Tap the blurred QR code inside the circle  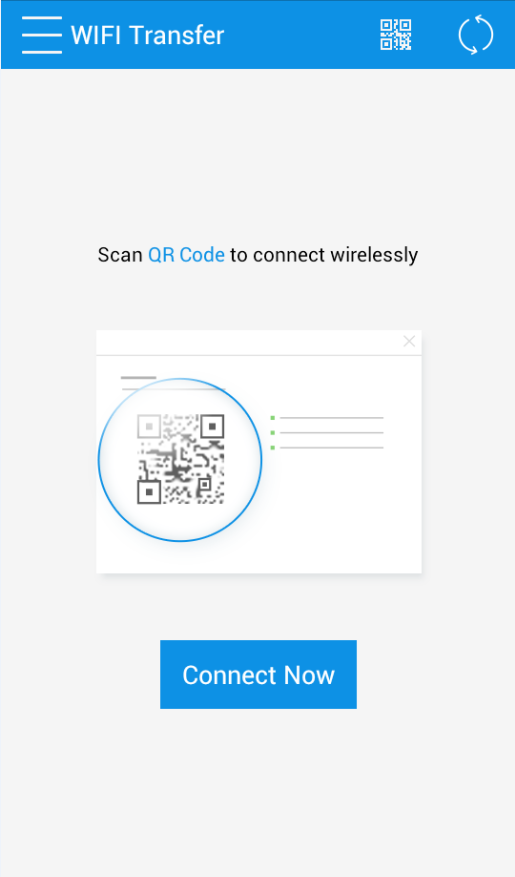[x=181, y=459]
